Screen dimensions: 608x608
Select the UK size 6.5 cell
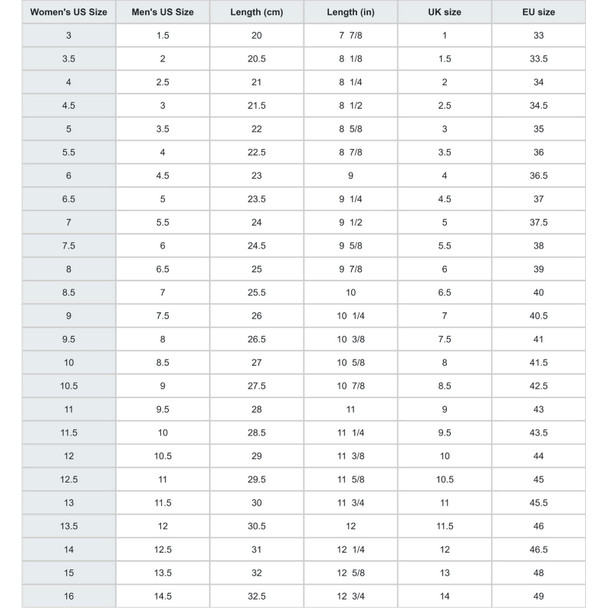(x=444, y=292)
